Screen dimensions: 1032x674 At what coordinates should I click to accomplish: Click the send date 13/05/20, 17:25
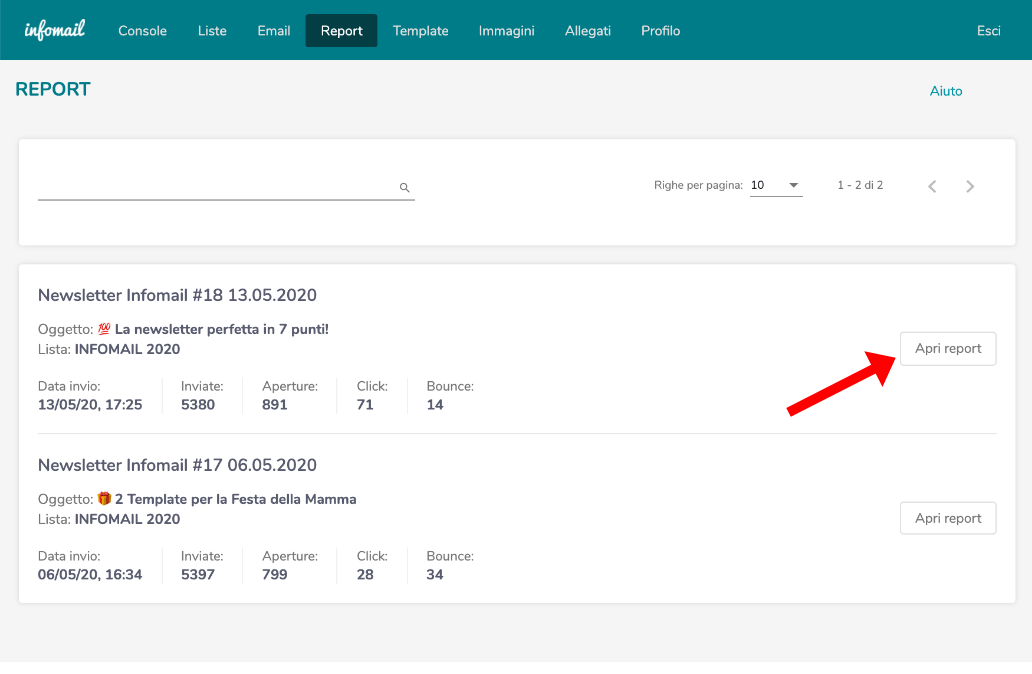point(90,405)
